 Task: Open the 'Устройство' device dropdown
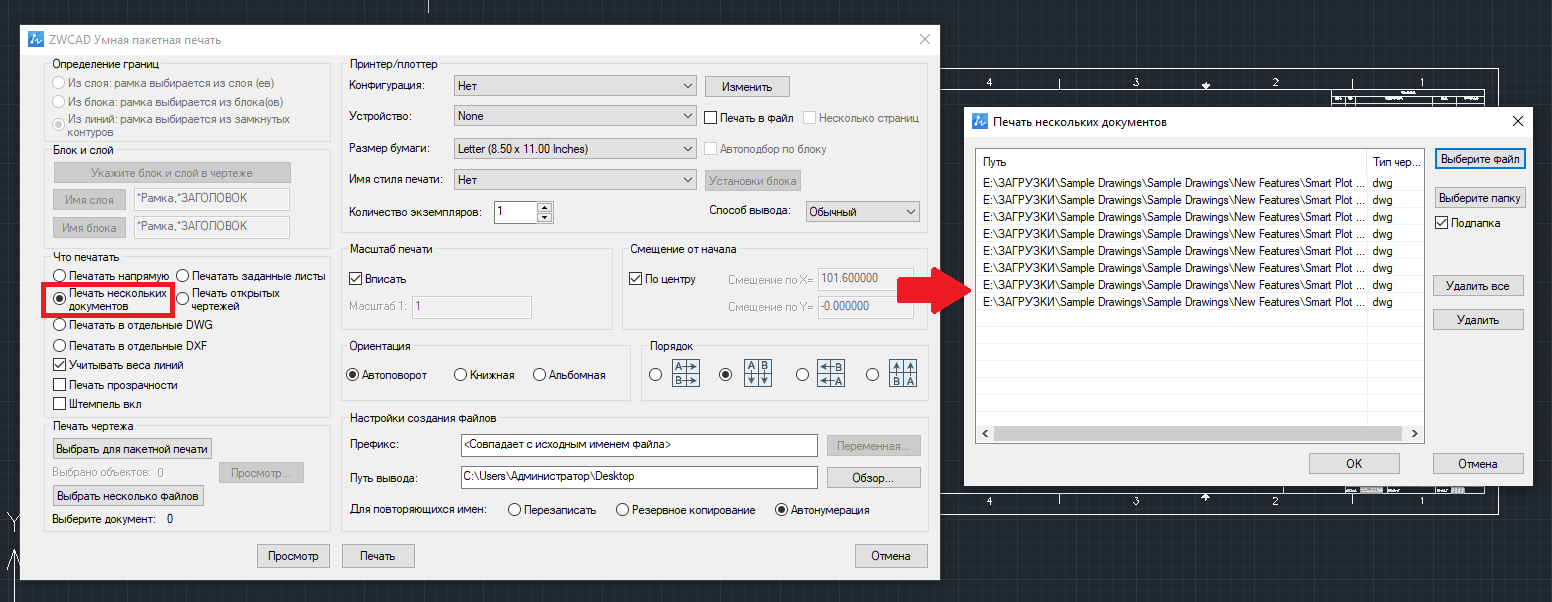tap(575, 117)
